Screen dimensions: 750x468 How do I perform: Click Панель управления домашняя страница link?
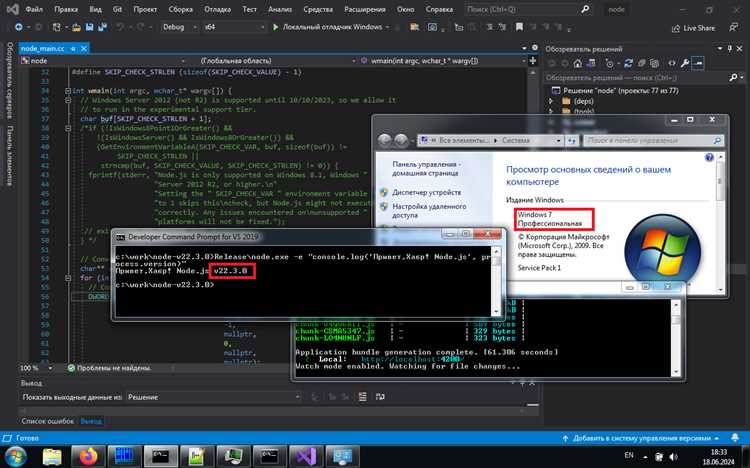click(x=425, y=168)
